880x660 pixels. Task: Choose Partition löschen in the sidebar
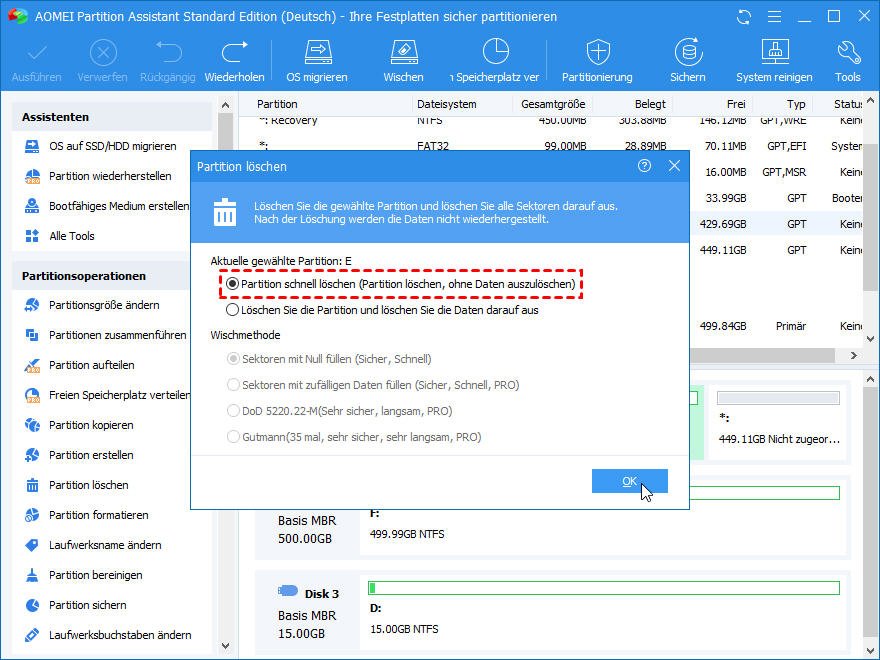[x=77, y=485]
